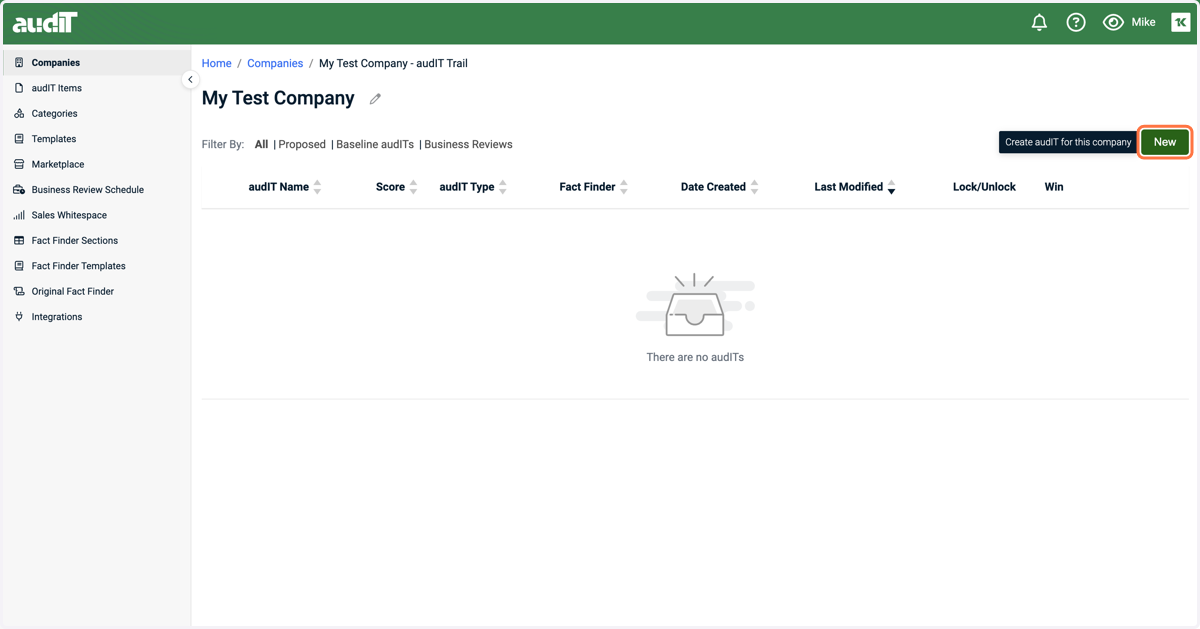The height and width of the screenshot is (629, 1200).
Task: Filter audITs by All
Action: click(x=261, y=144)
